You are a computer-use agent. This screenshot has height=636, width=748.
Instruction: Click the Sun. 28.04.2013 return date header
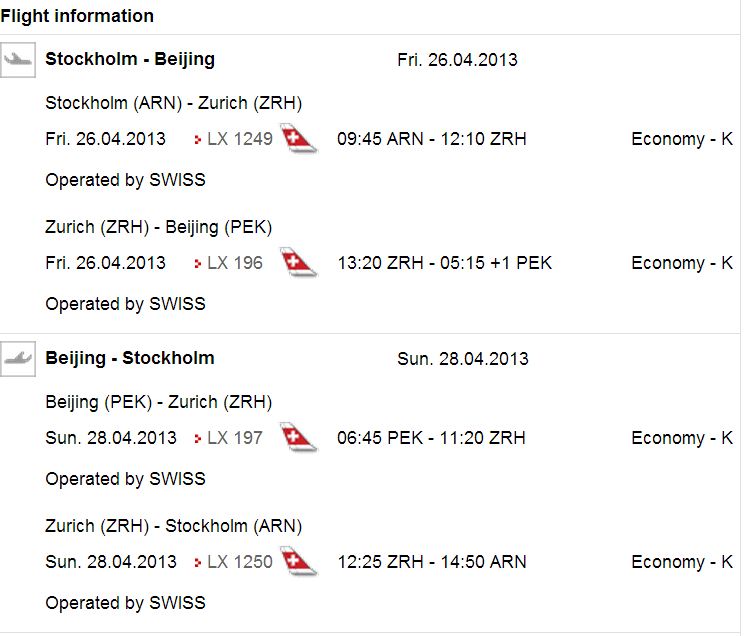click(x=463, y=359)
